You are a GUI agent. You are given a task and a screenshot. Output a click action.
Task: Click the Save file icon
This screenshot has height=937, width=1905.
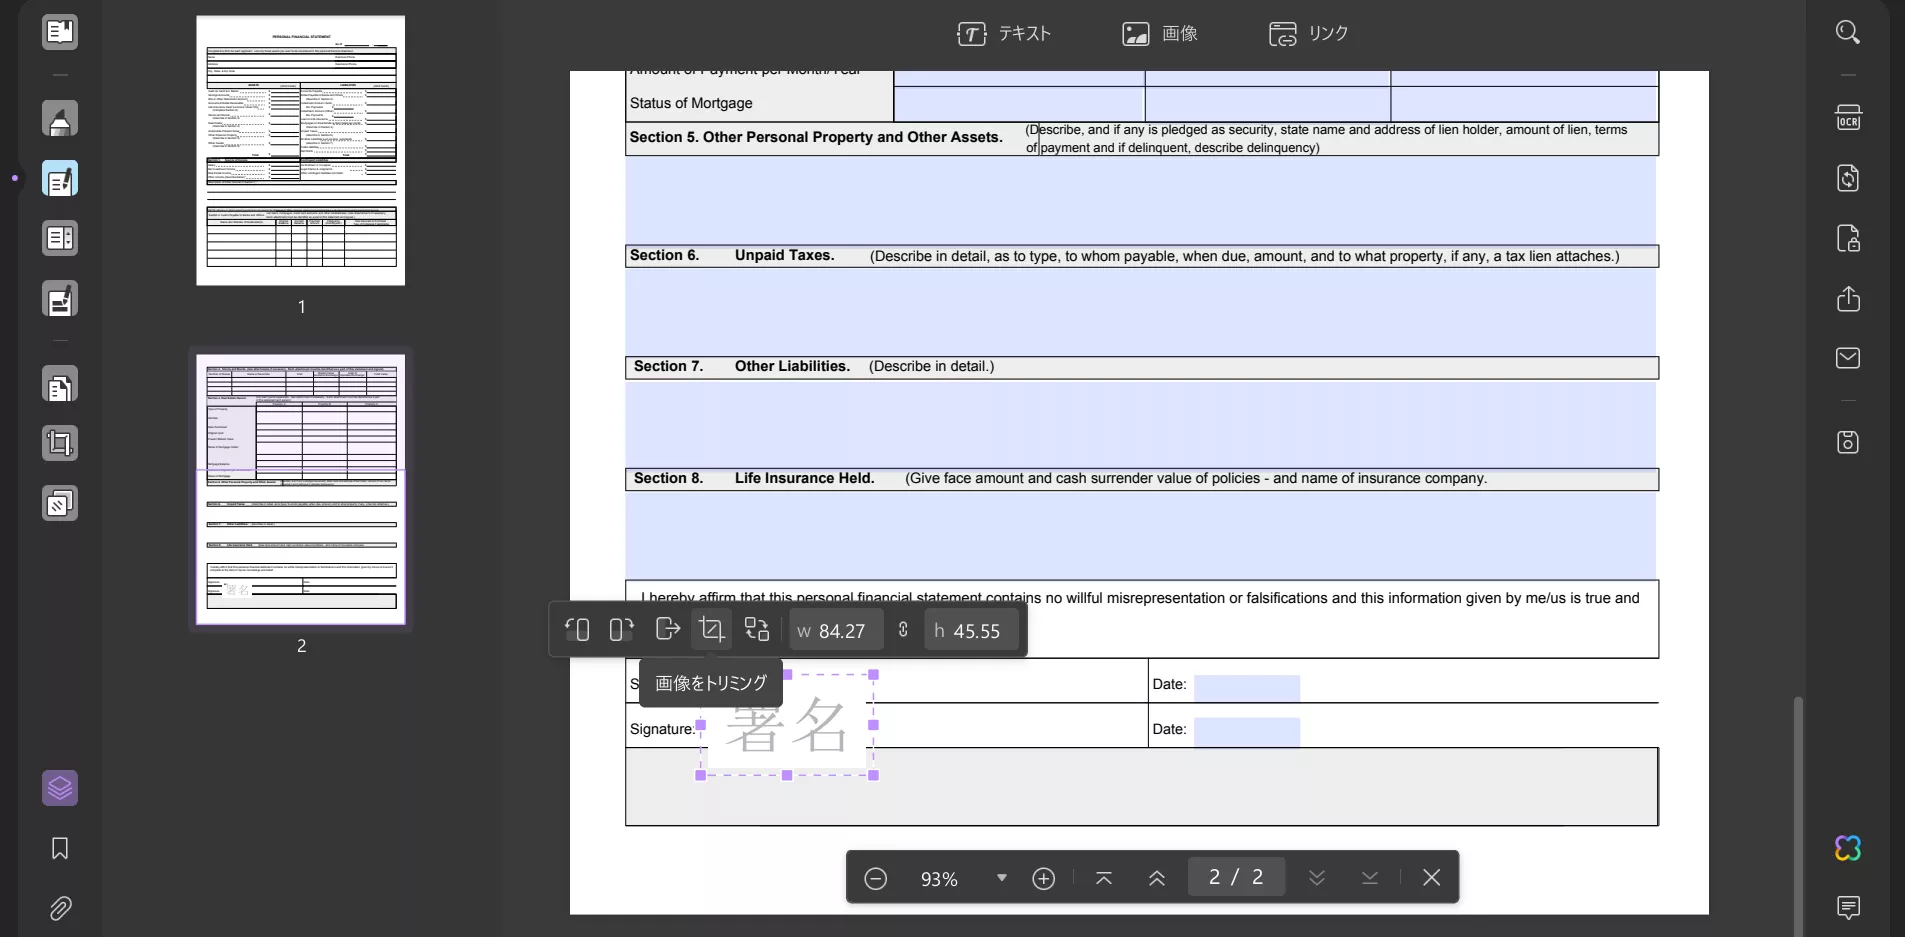pyautogui.click(x=1848, y=442)
